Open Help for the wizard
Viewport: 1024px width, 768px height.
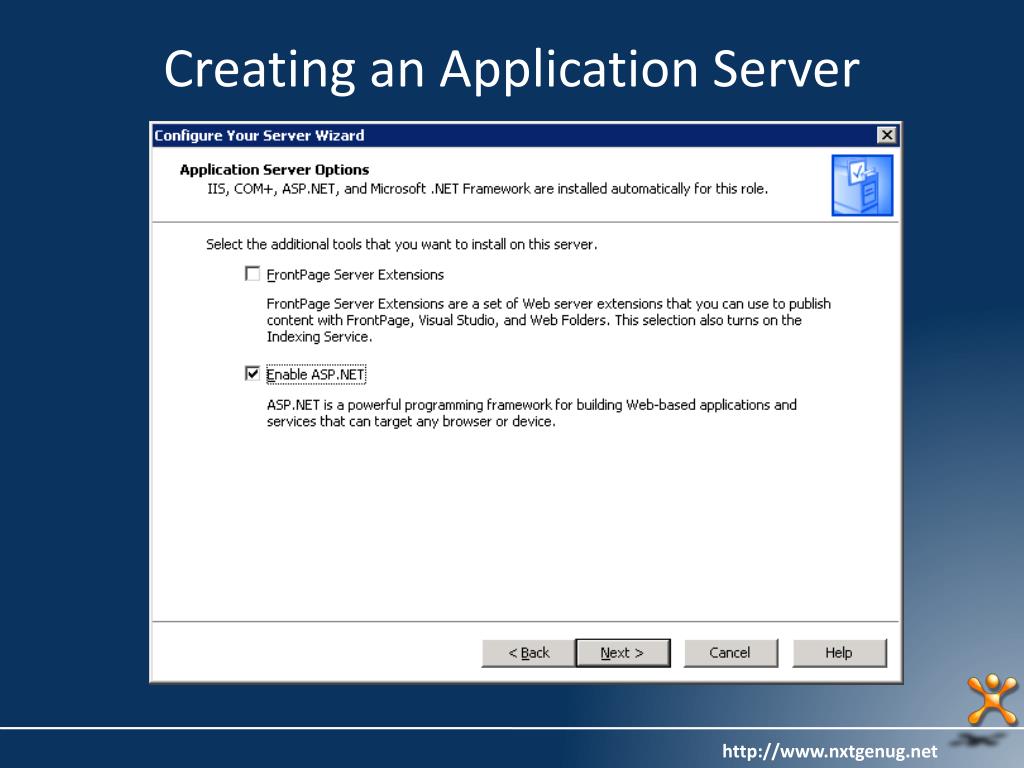pyautogui.click(x=839, y=652)
